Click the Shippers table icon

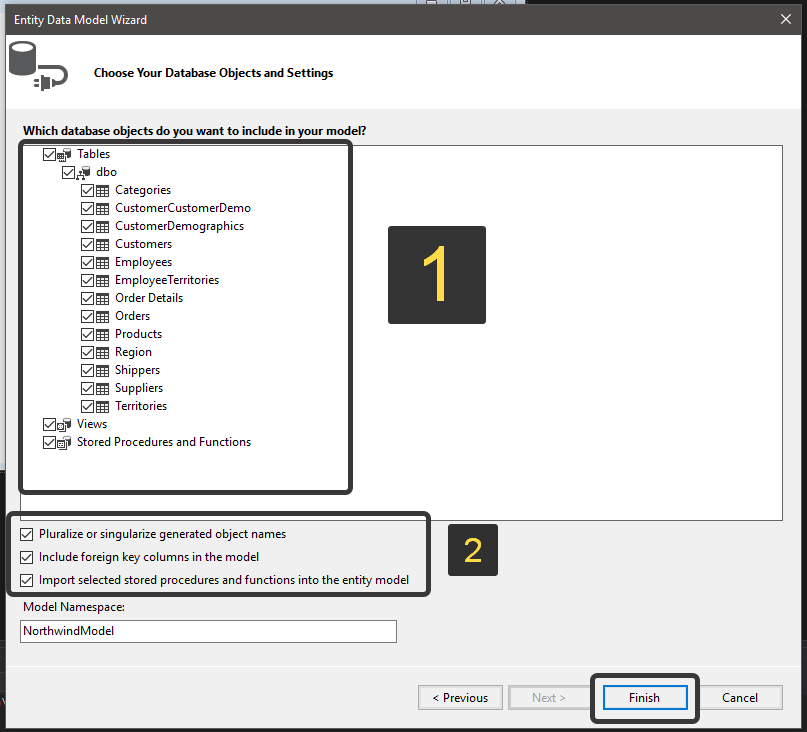[102, 371]
